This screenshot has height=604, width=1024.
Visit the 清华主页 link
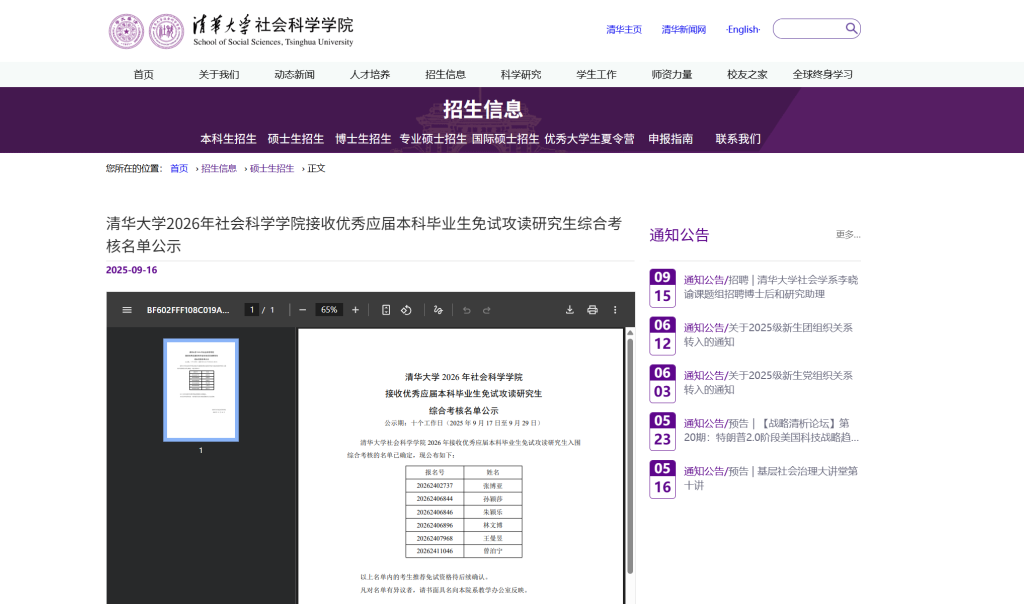click(623, 29)
